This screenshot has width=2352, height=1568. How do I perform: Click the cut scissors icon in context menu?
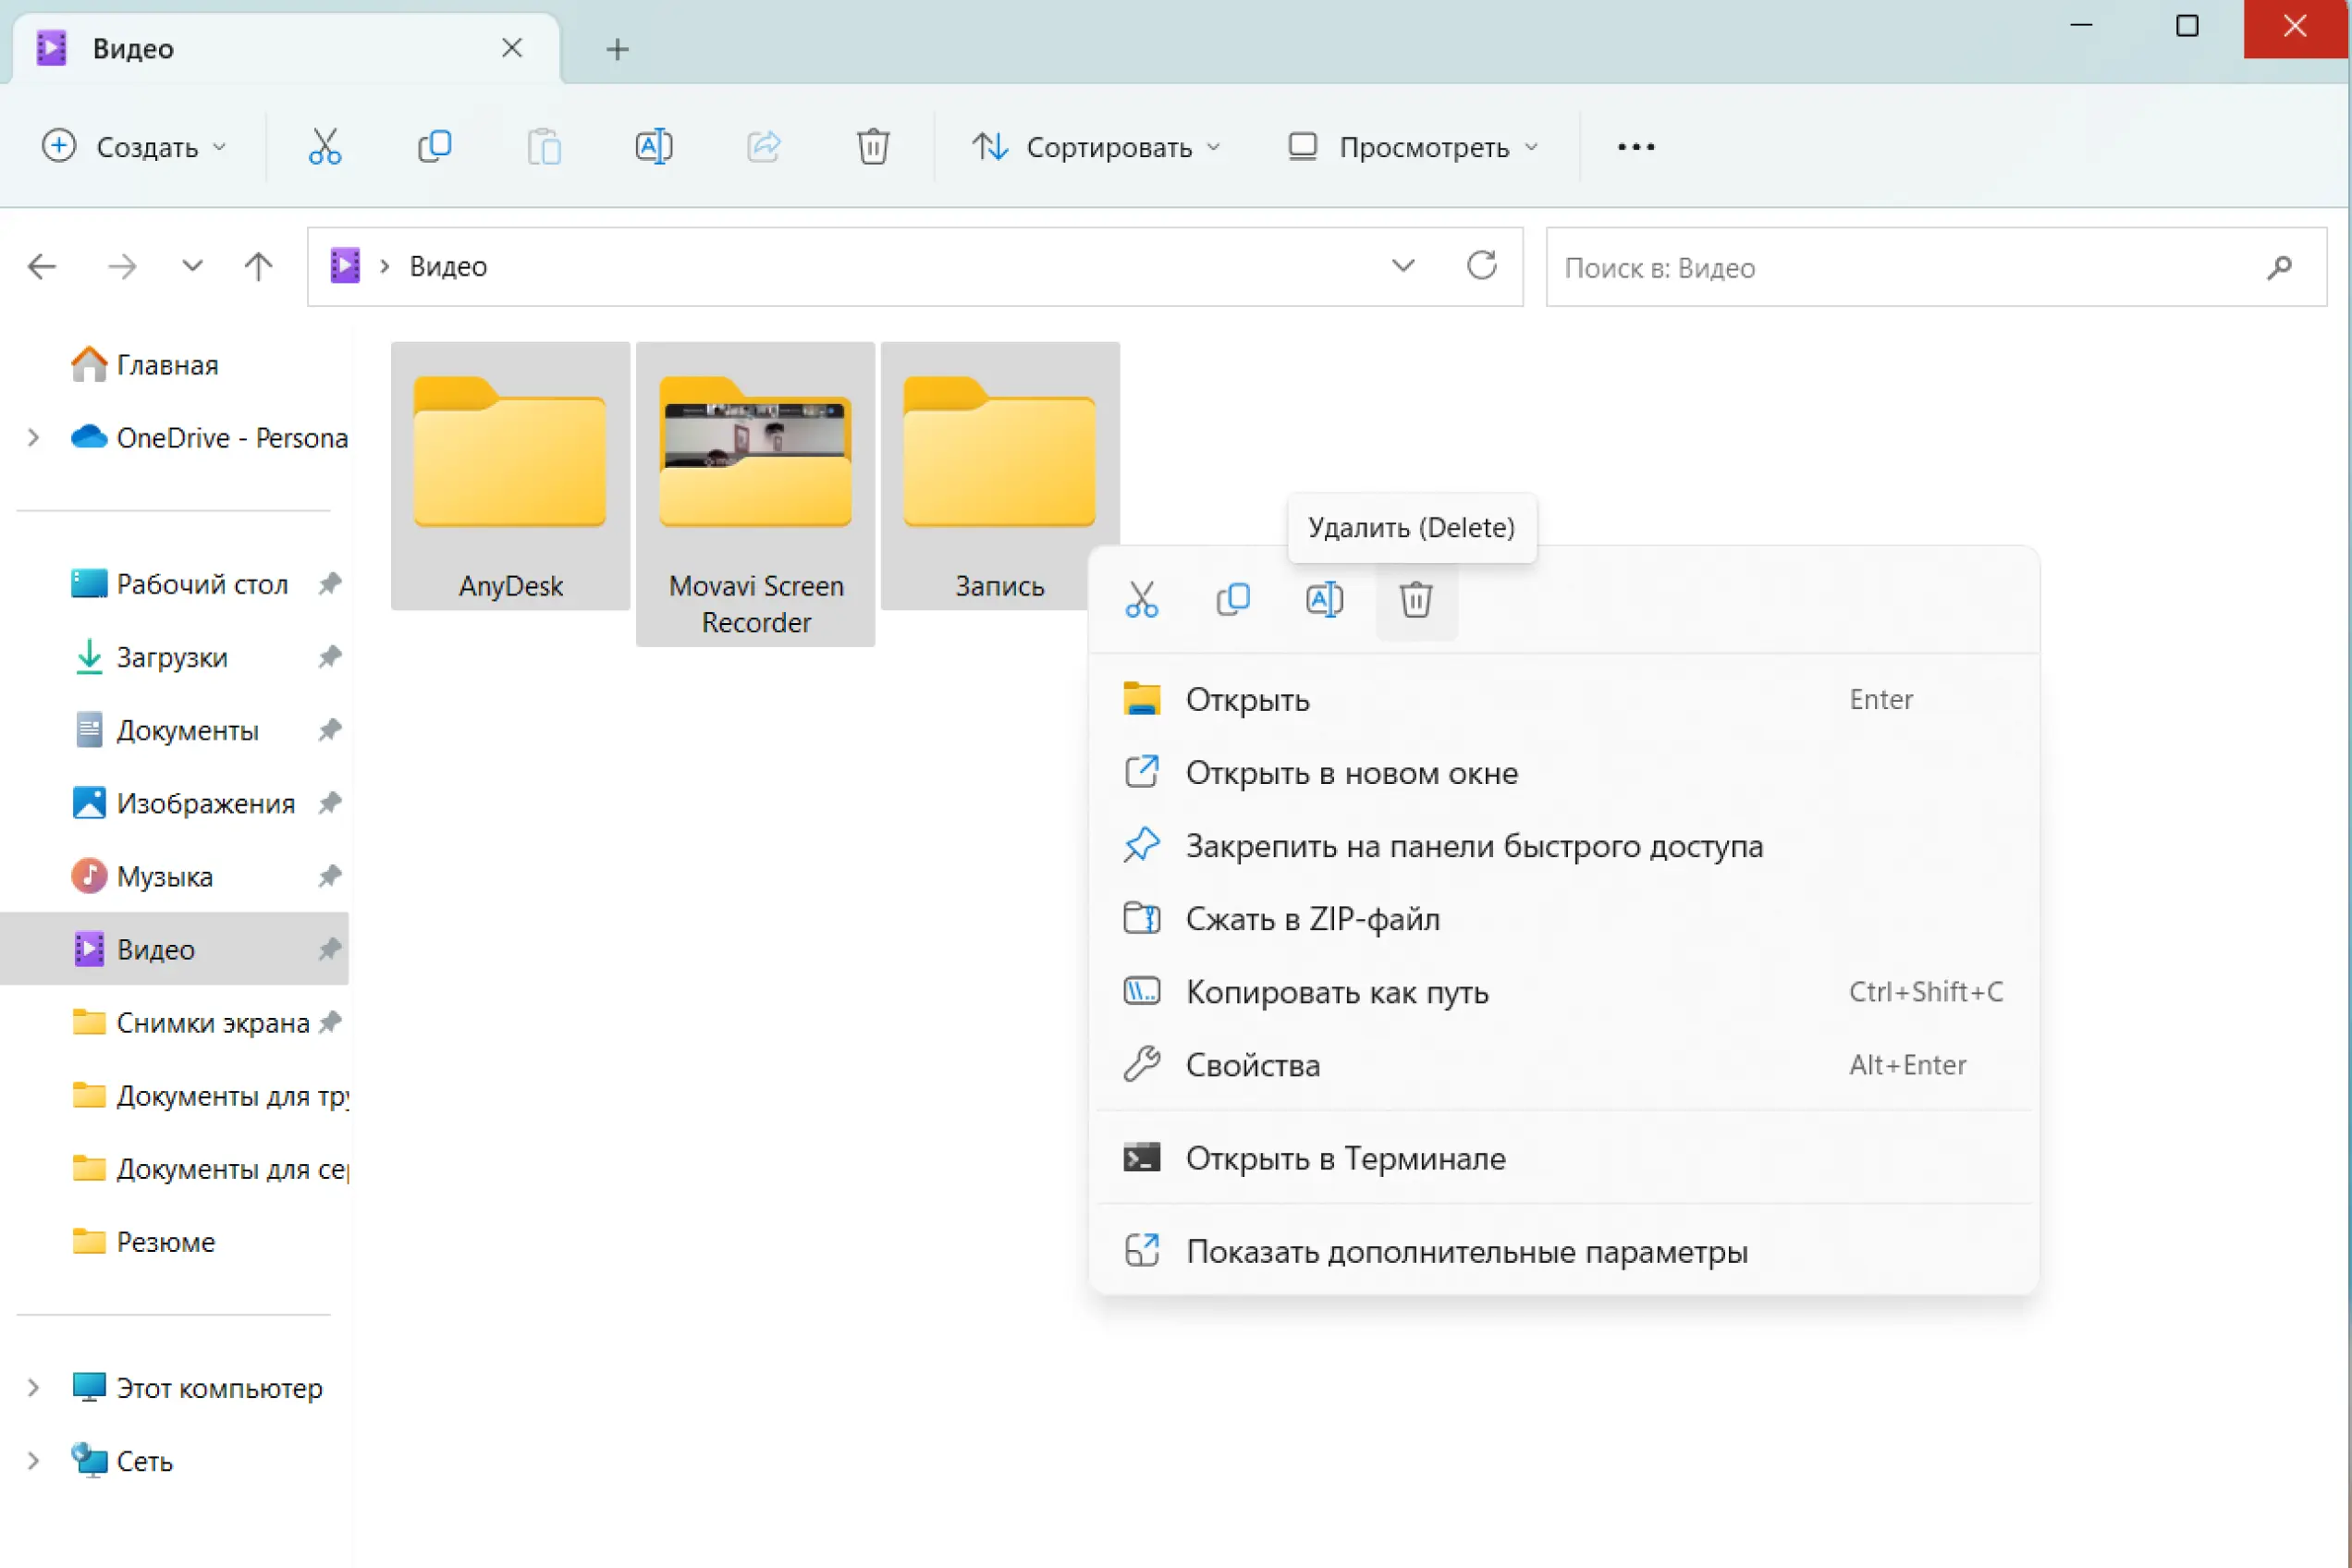click(x=1141, y=600)
